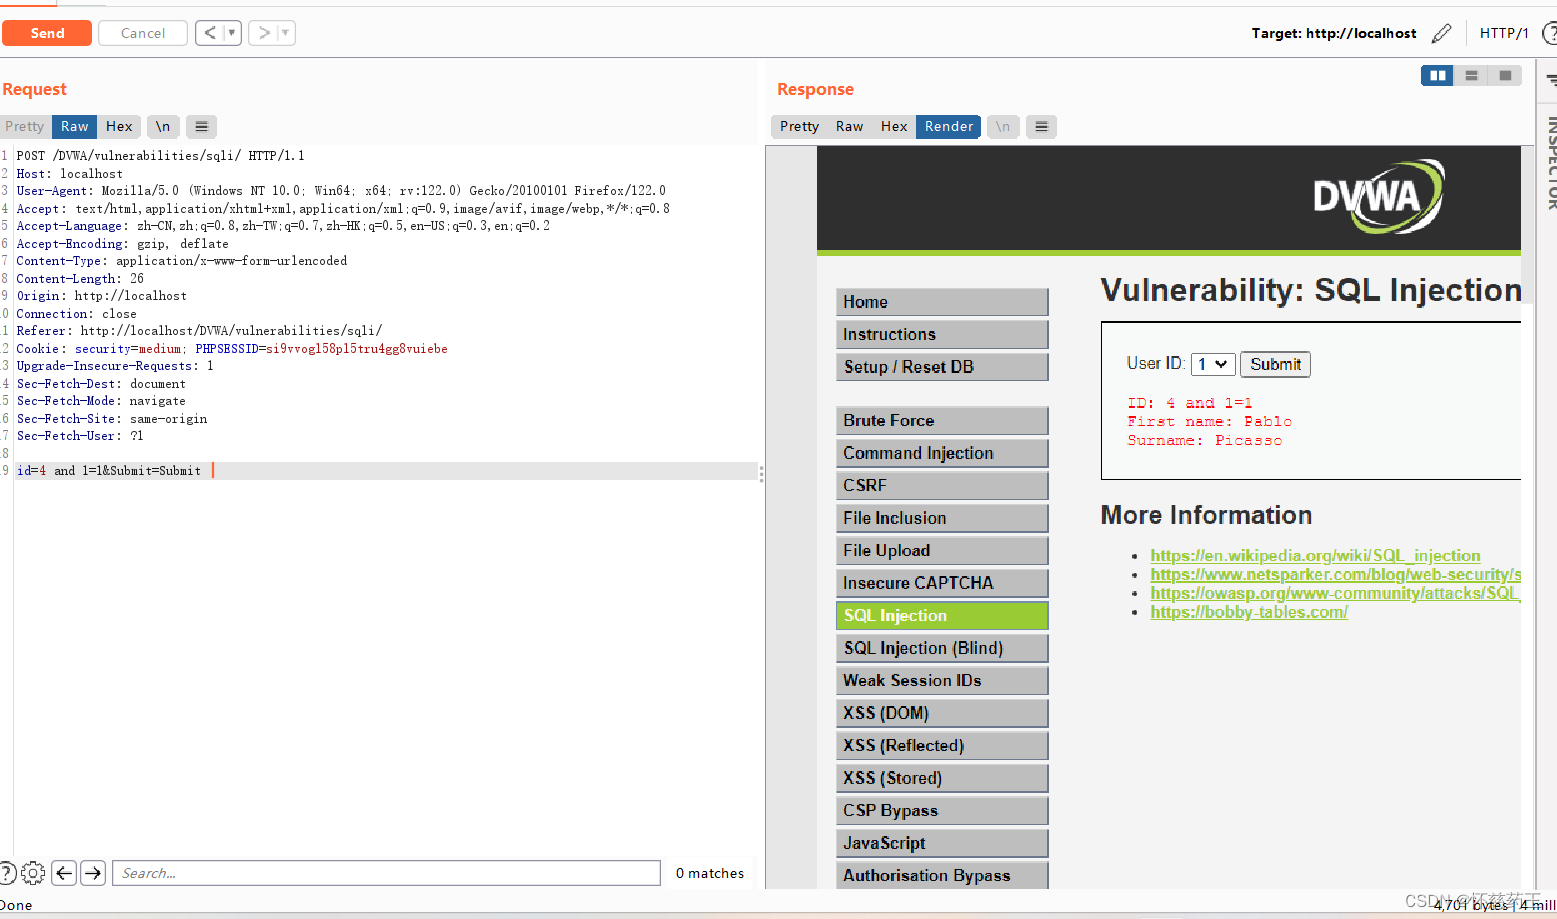1557x919 pixels.
Task: Open the Wikipedia SQL_injection link
Action: point(1315,556)
